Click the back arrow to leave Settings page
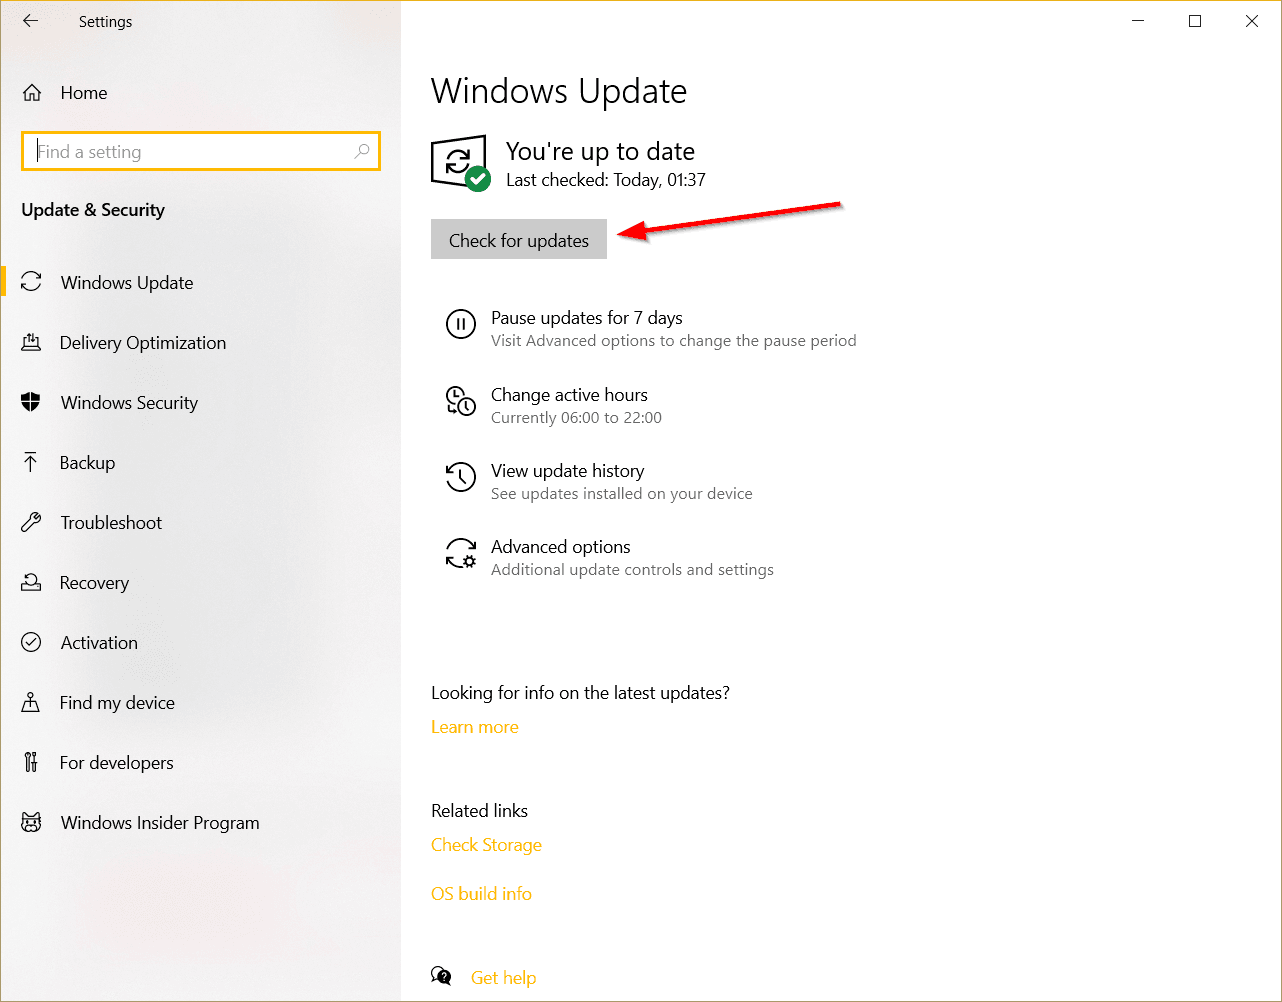1282x1002 pixels. tap(29, 20)
